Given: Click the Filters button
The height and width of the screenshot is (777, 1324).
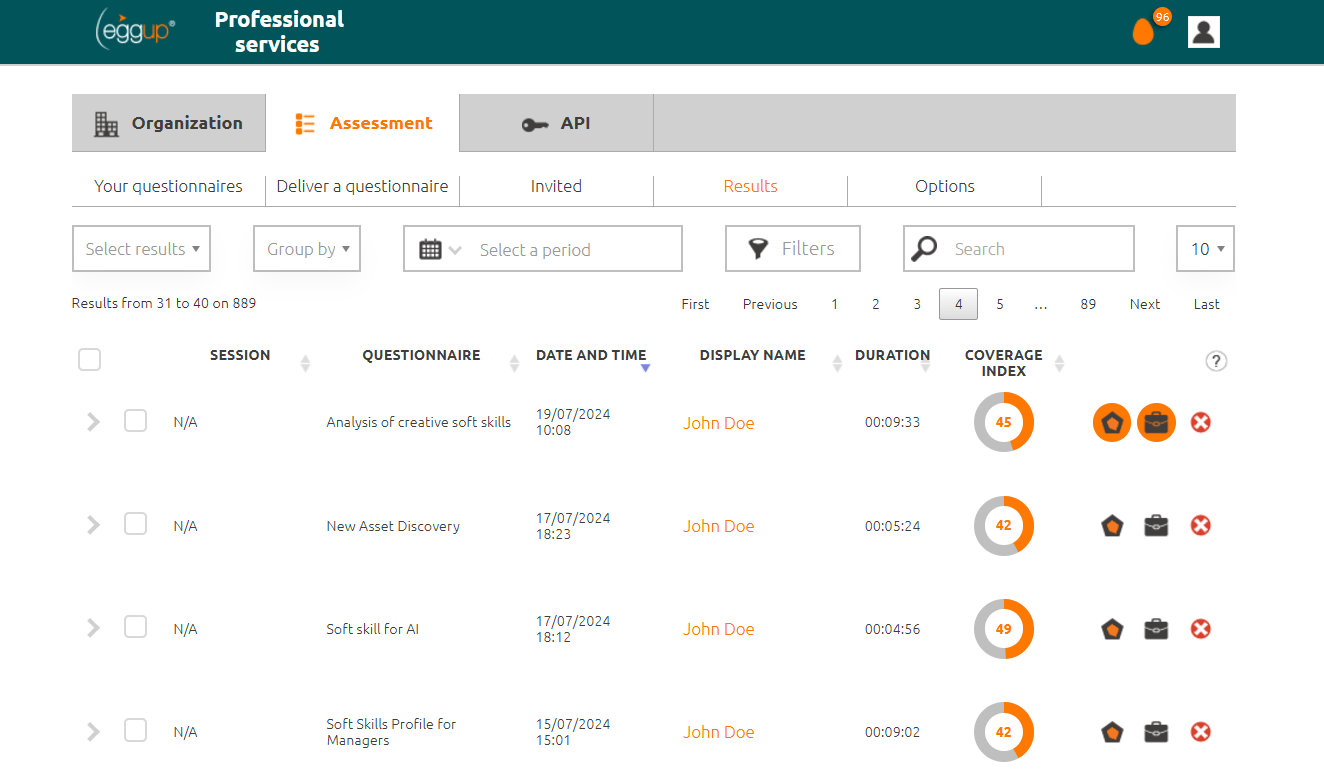Looking at the screenshot, I should tap(793, 249).
